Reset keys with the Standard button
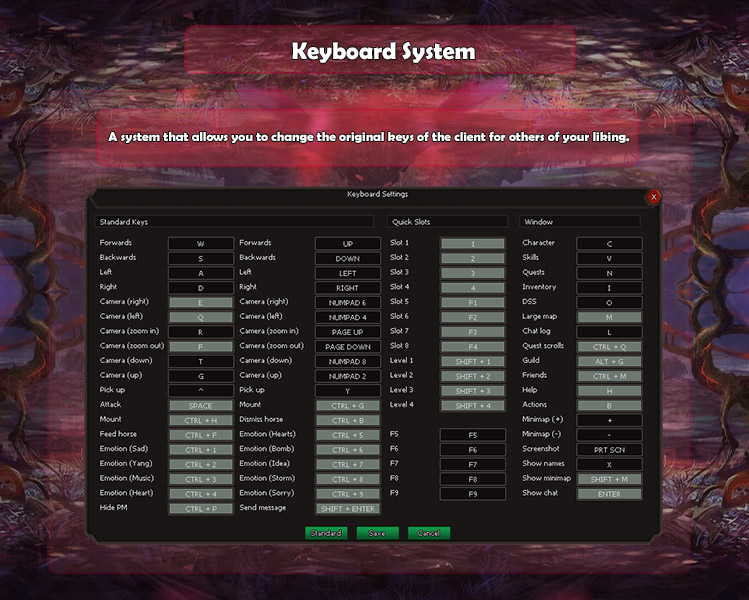The height and width of the screenshot is (600, 749). coord(326,533)
